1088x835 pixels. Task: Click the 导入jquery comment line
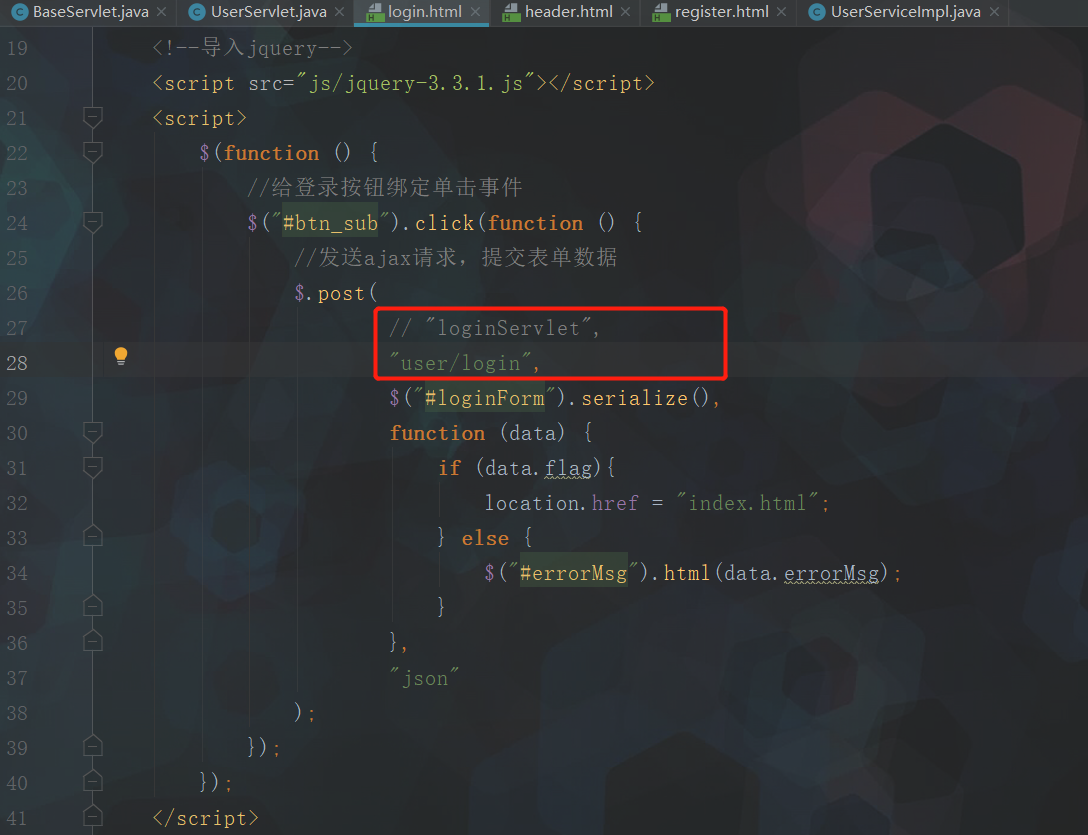click(x=252, y=48)
